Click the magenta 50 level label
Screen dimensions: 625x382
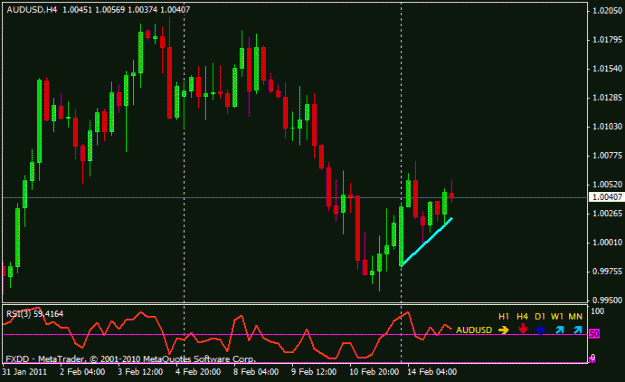click(594, 334)
